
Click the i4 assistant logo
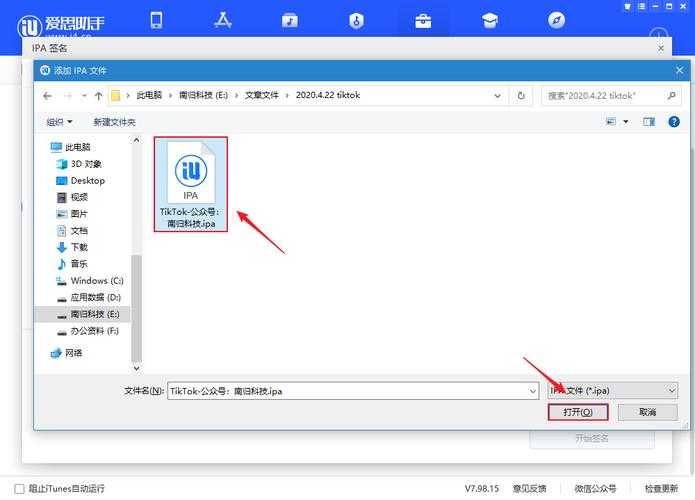(60, 25)
